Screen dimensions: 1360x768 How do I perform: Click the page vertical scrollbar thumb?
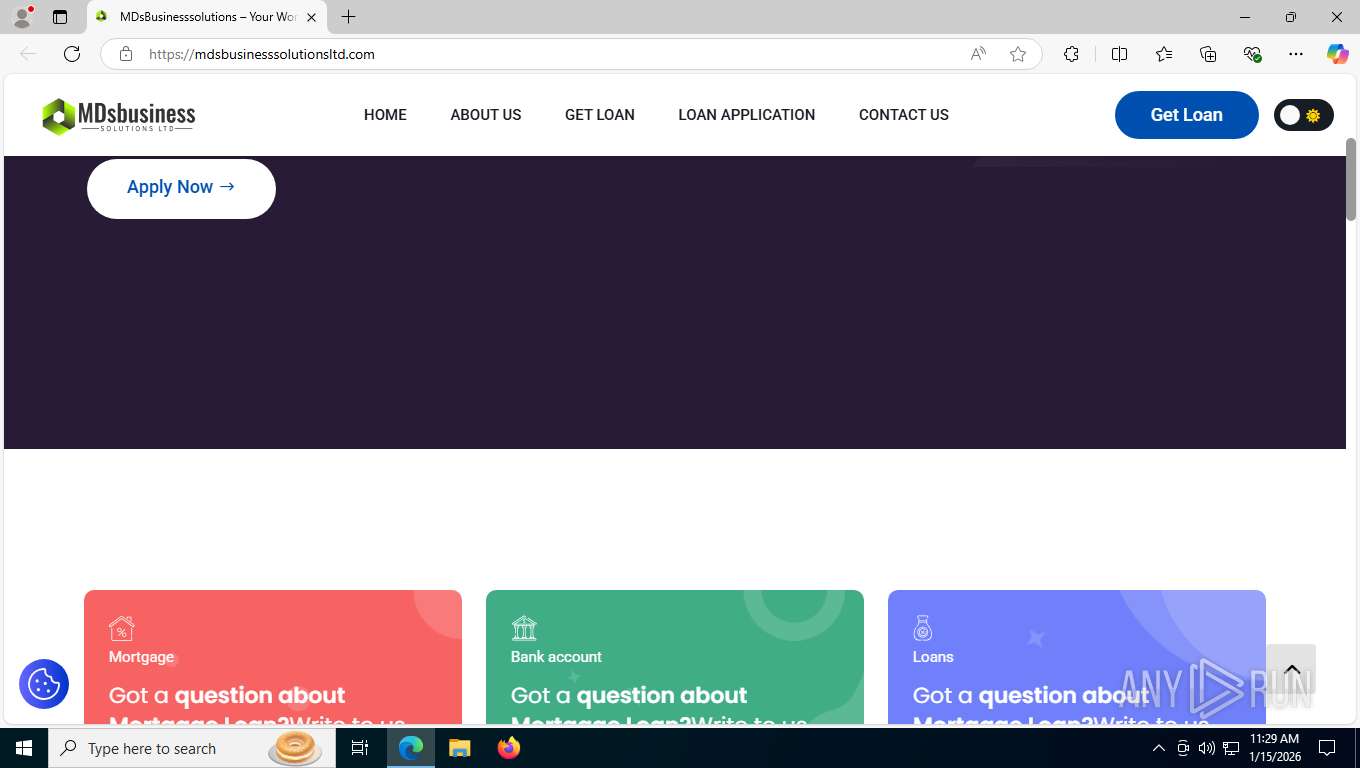1351,179
